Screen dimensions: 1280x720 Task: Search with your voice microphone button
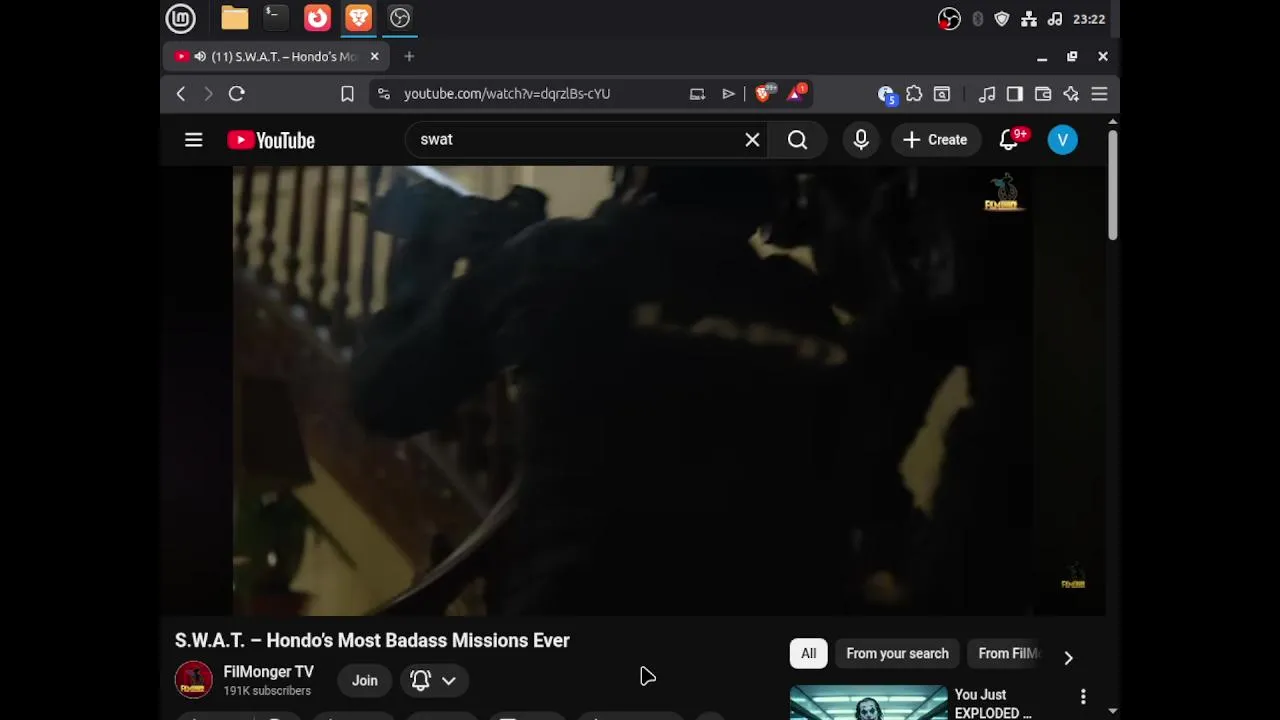[x=861, y=140]
